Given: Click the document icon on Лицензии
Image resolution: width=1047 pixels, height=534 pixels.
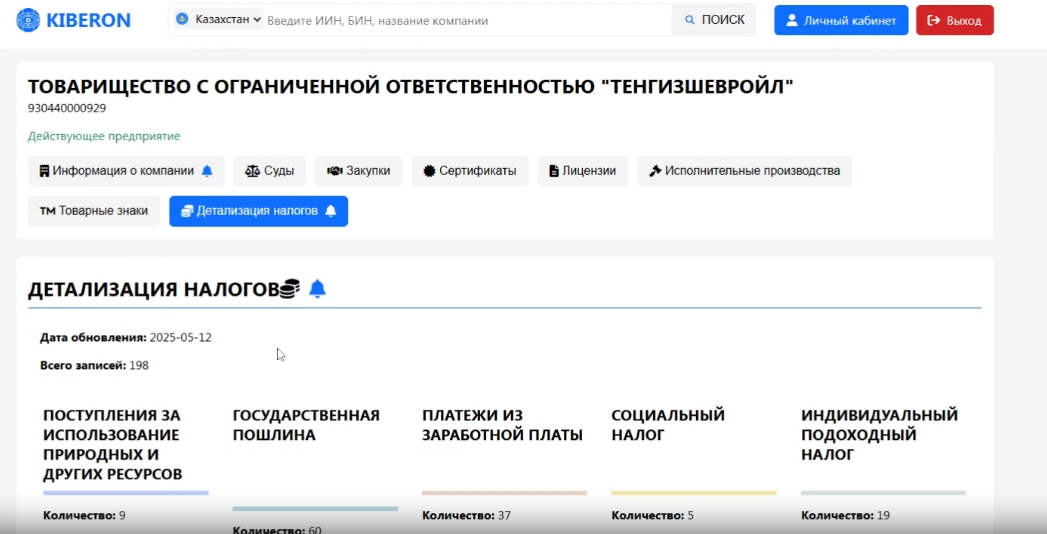Looking at the screenshot, I should point(554,171).
